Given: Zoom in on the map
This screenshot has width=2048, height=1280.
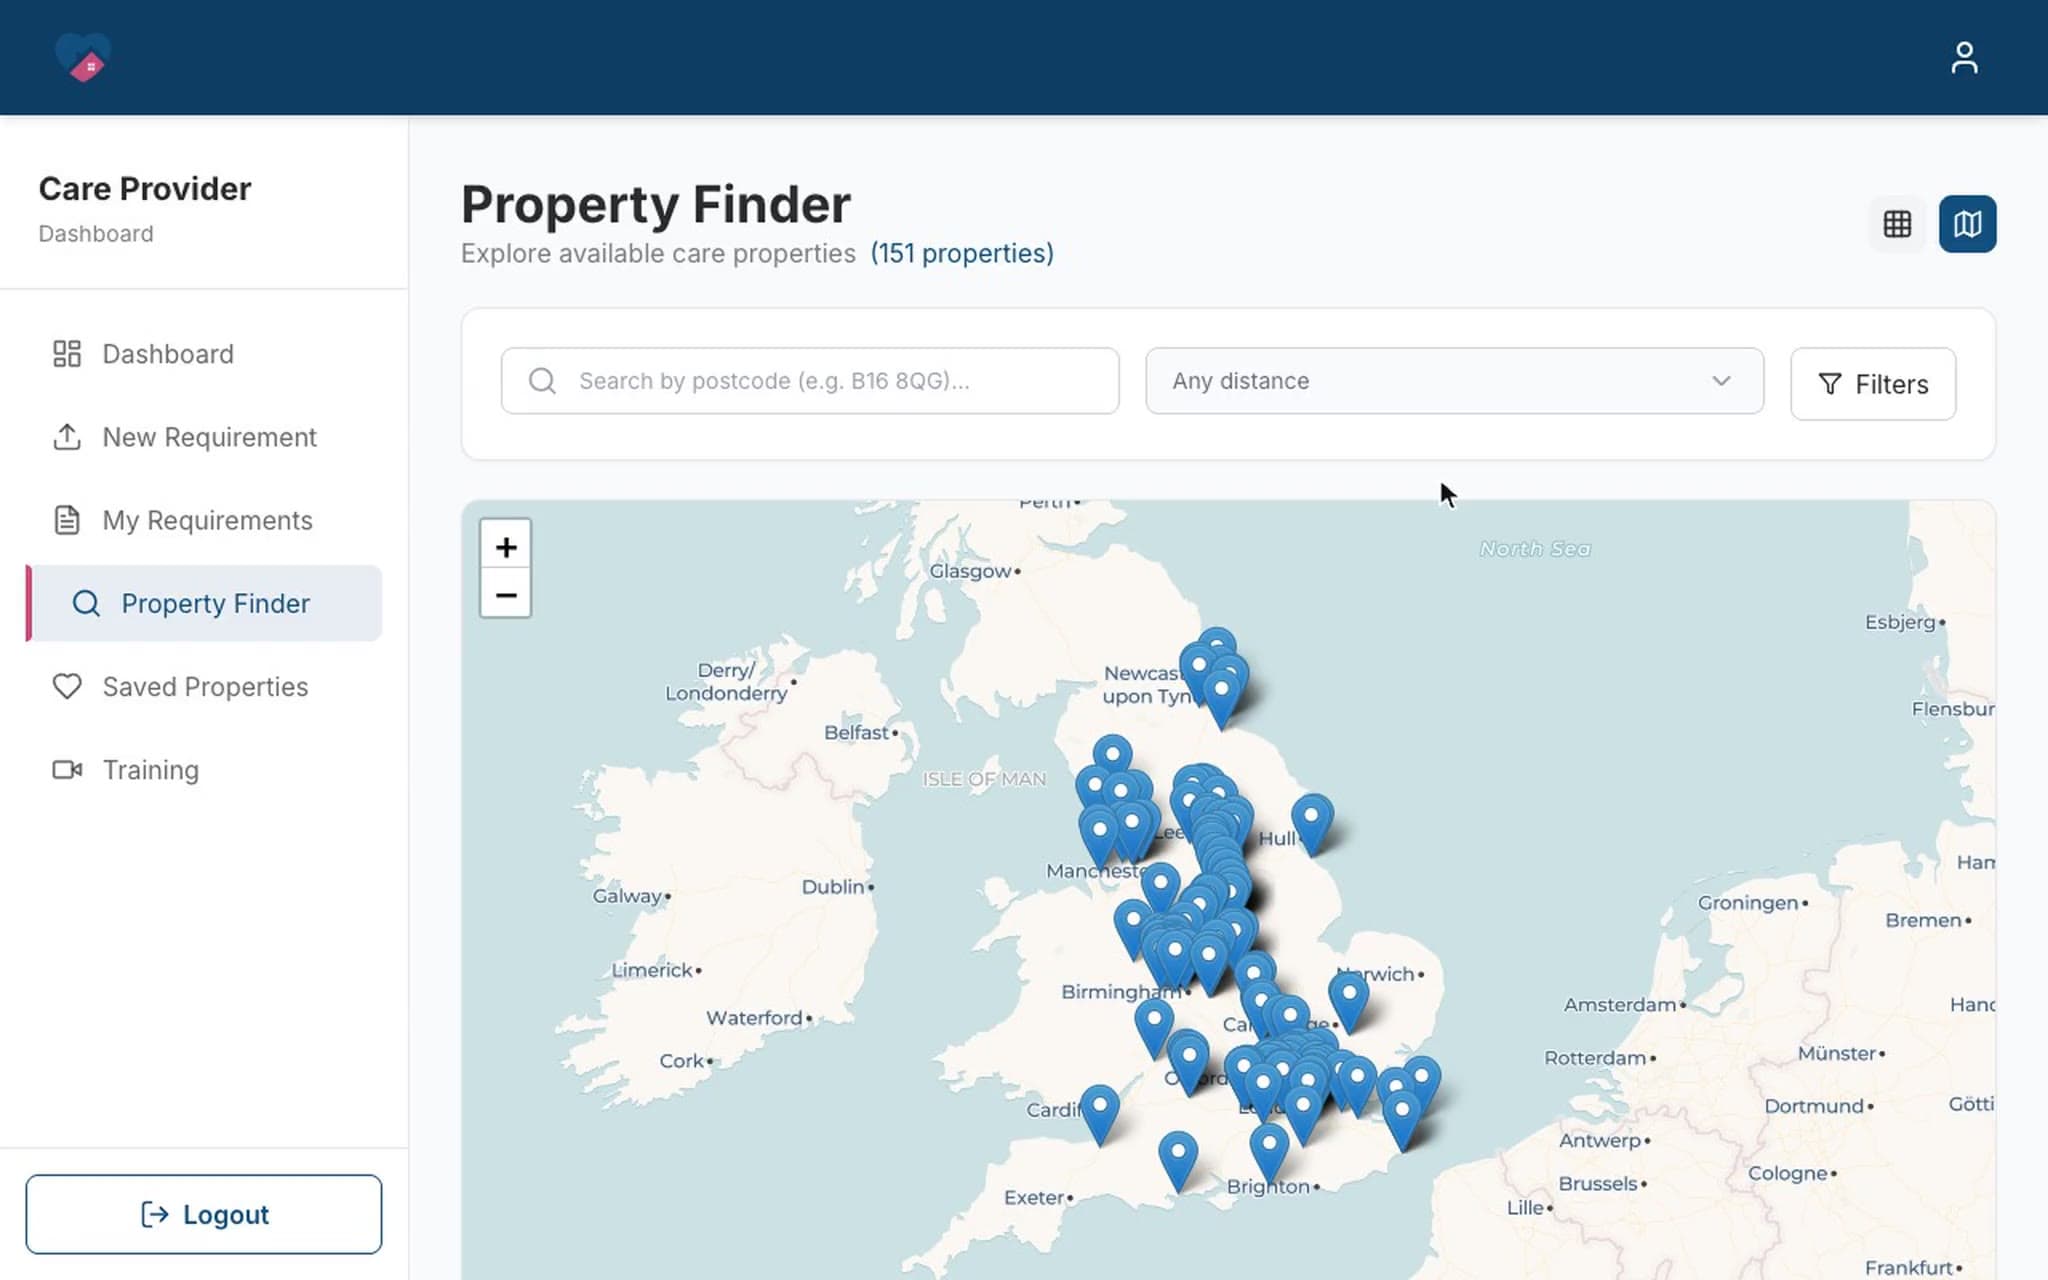Looking at the screenshot, I should tap(506, 546).
